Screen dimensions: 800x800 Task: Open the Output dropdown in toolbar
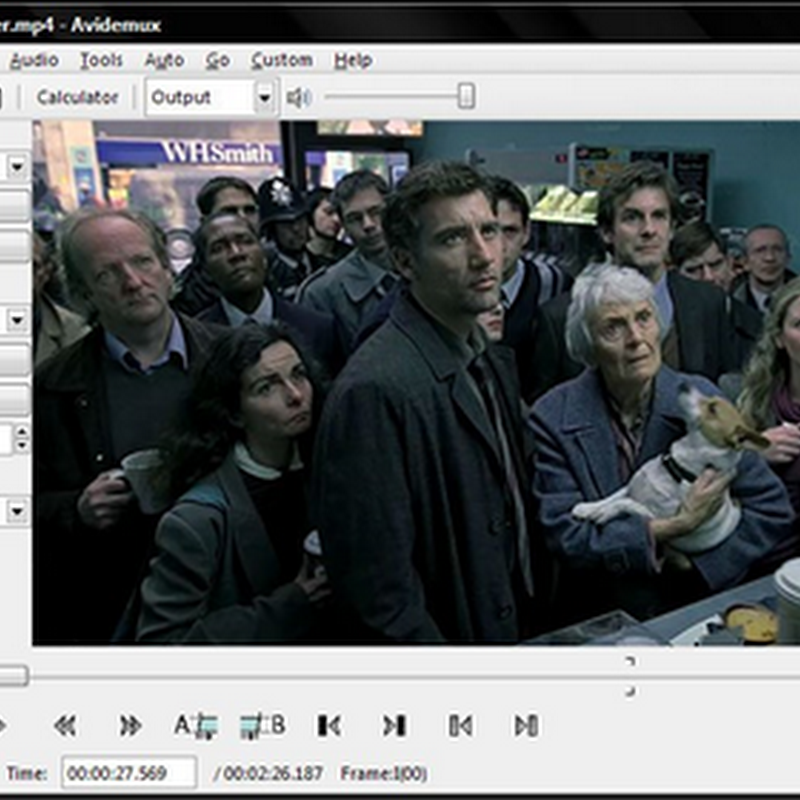264,98
